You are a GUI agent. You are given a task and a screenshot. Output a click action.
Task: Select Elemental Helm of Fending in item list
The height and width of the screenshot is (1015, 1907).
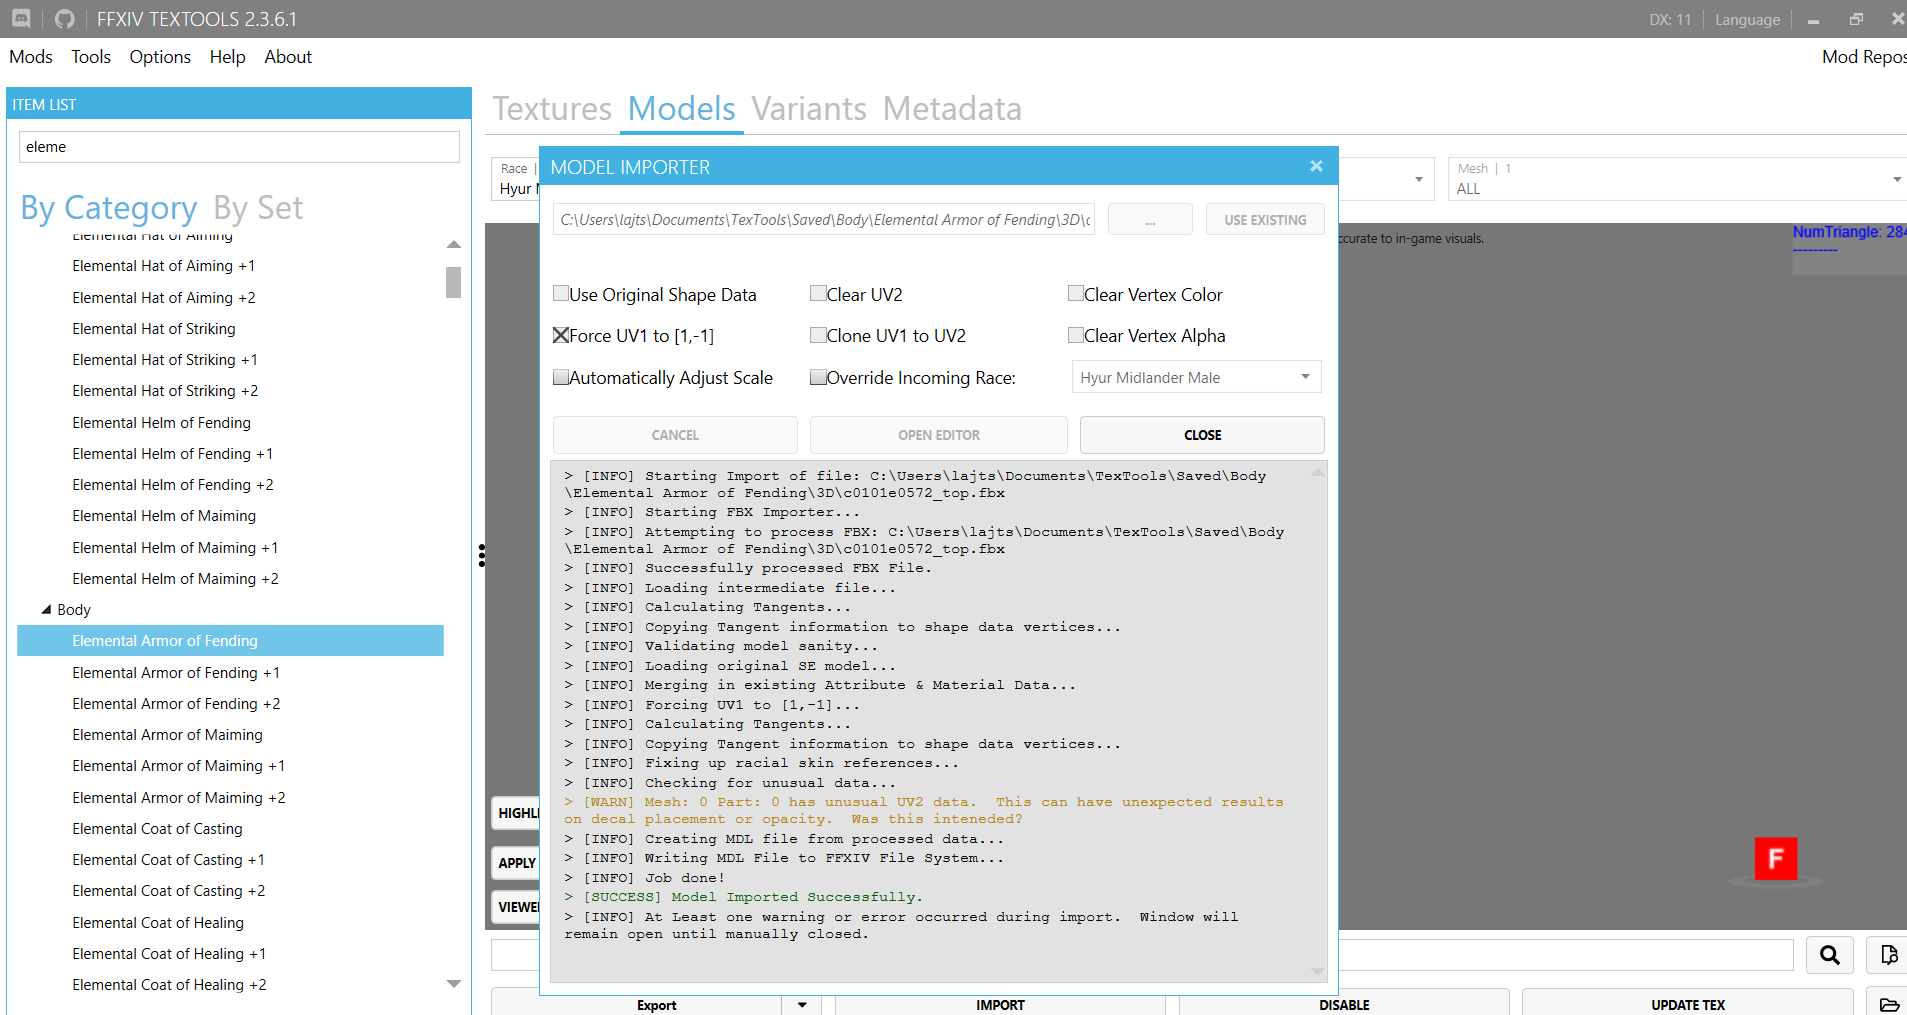(161, 422)
